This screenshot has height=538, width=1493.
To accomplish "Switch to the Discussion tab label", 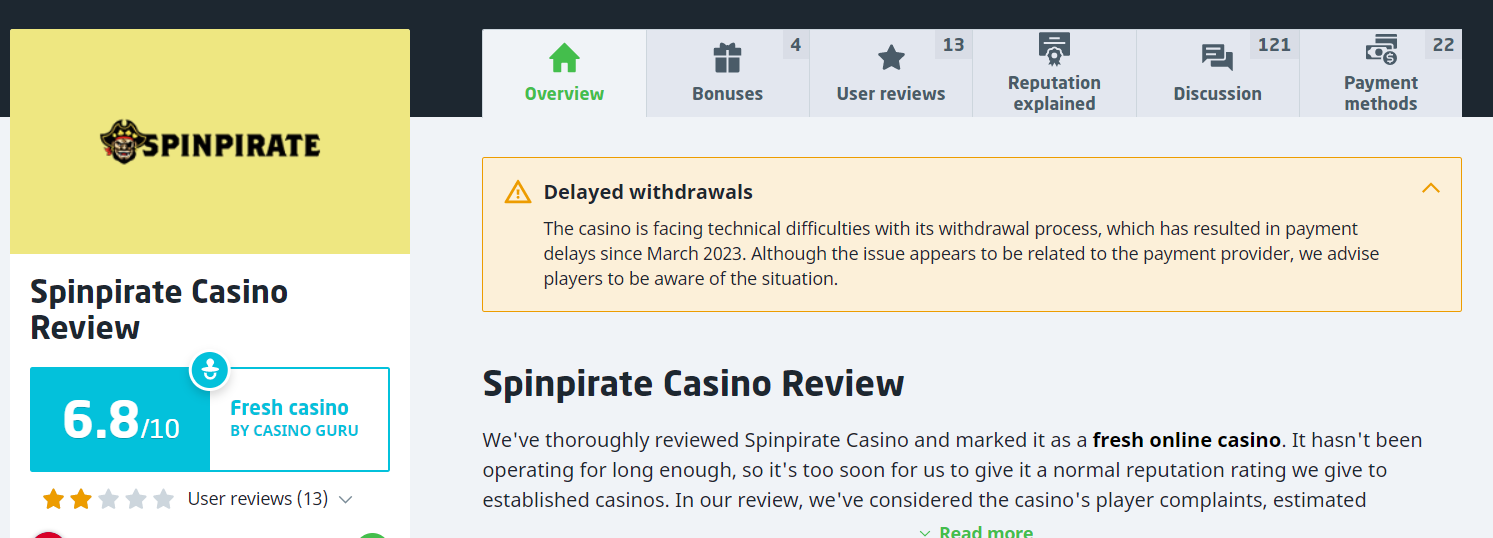I will [1217, 94].
